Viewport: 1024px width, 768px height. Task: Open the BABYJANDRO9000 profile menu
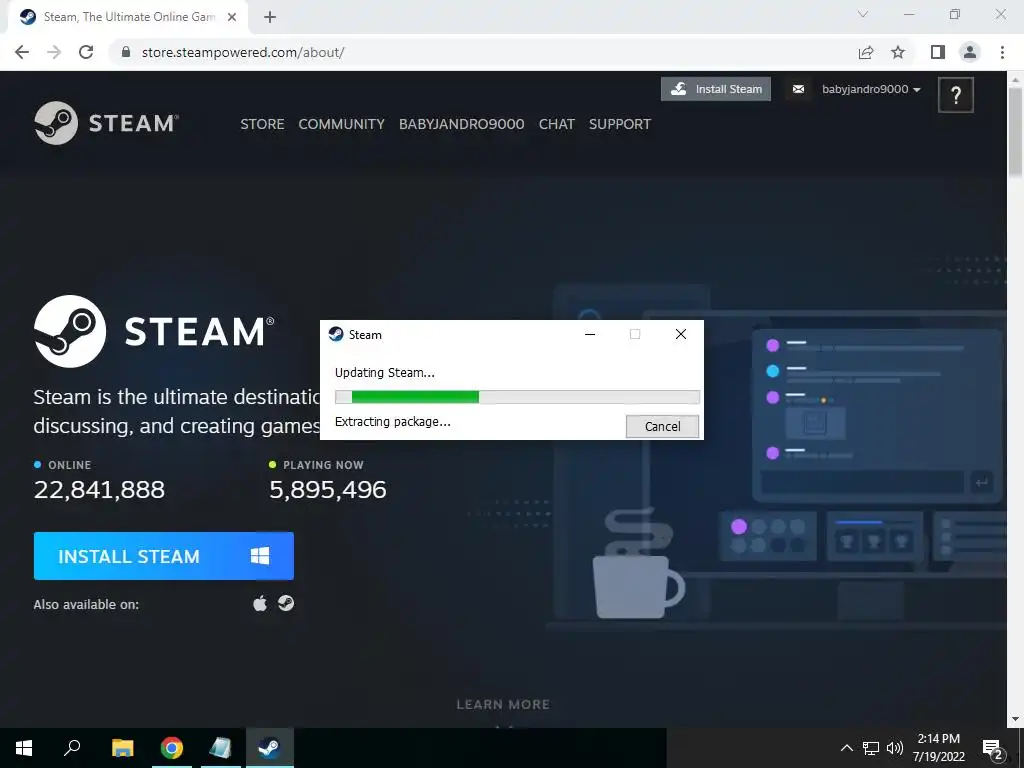pos(462,124)
